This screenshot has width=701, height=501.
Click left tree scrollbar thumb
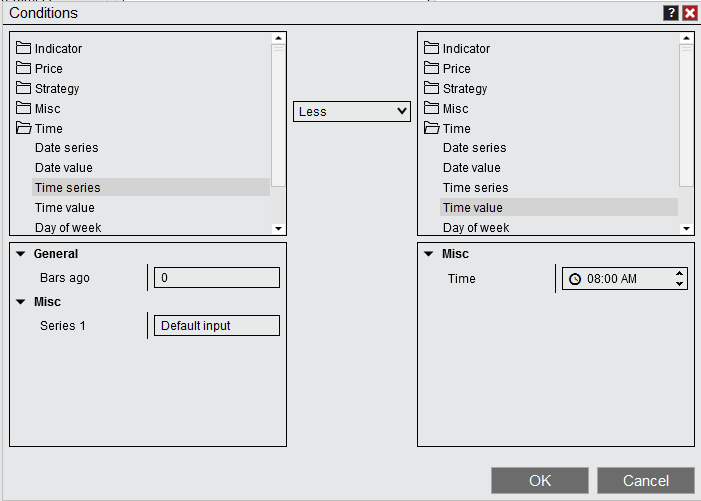pos(278,115)
